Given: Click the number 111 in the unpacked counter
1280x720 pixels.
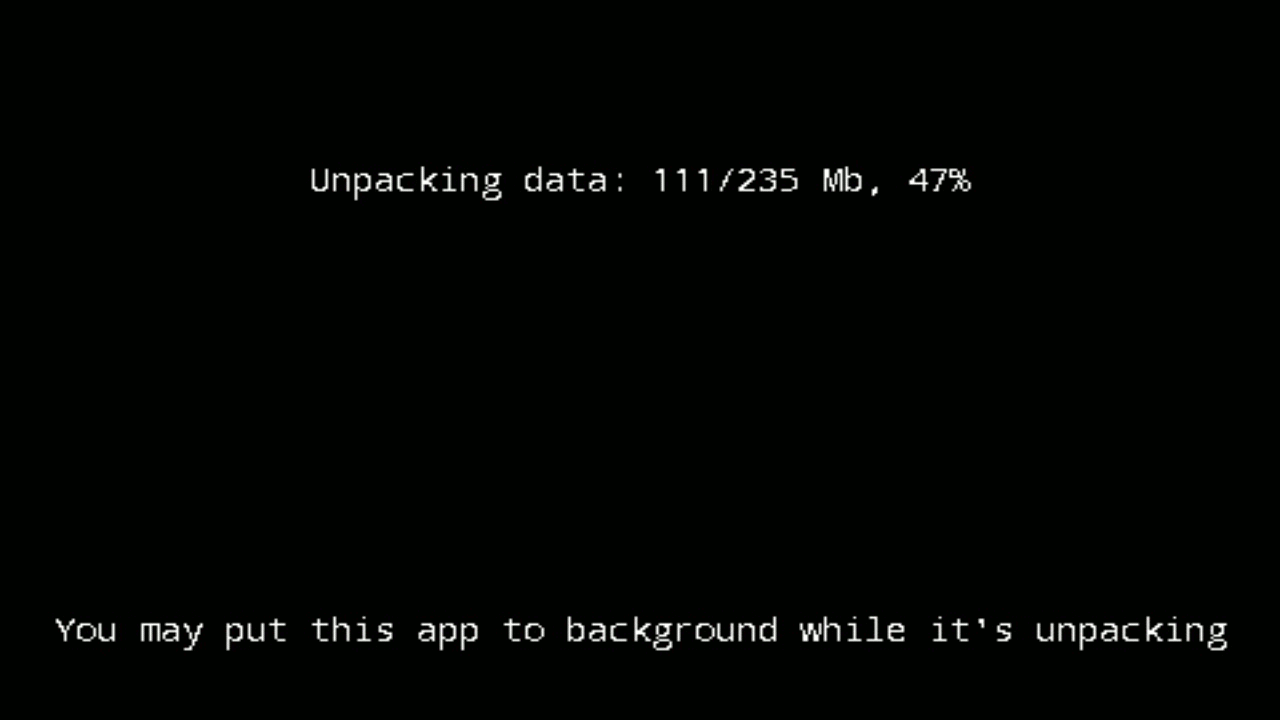Looking at the screenshot, I should [682, 181].
